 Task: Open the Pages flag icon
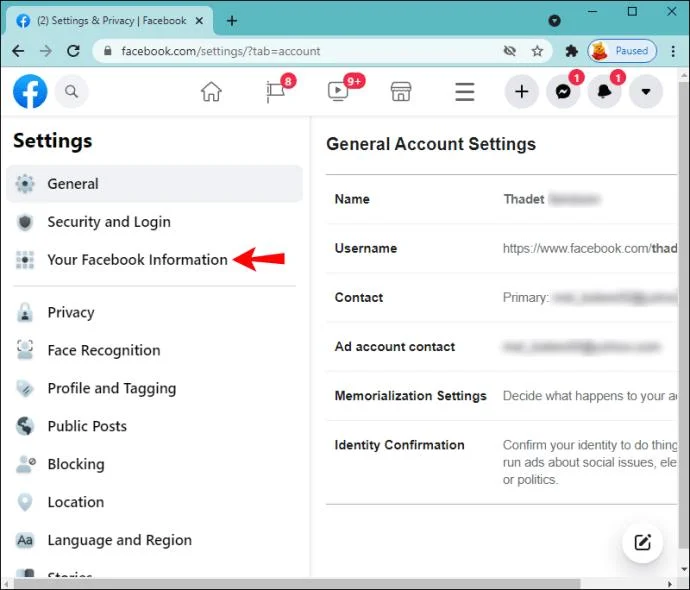tap(276, 92)
